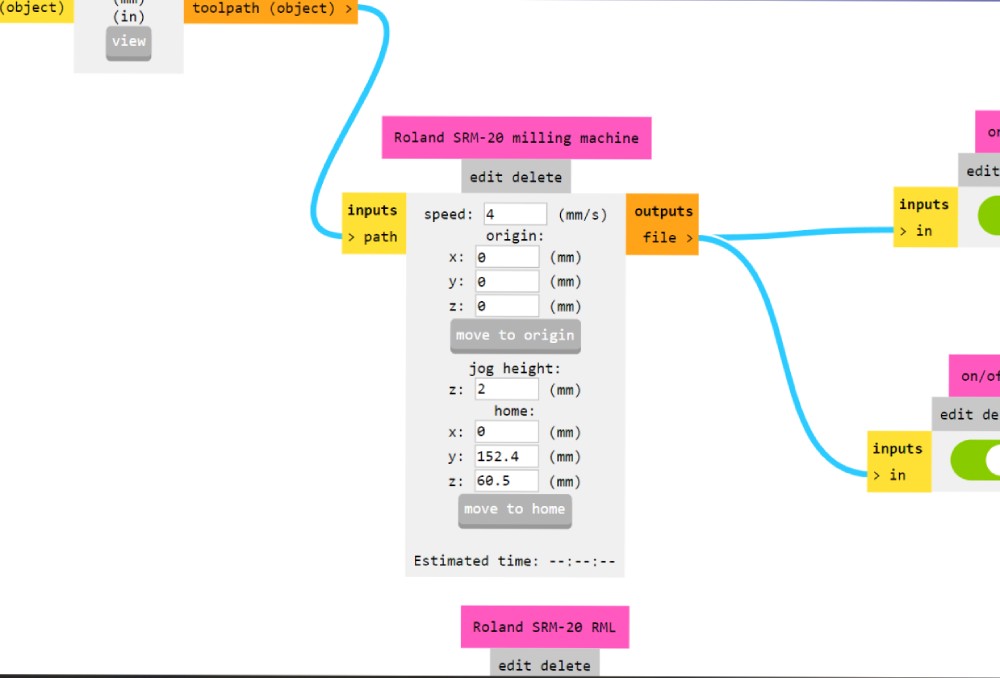The height and width of the screenshot is (678, 1000).
Task: Click the outputs header of the milling machine
Action: (x=663, y=212)
